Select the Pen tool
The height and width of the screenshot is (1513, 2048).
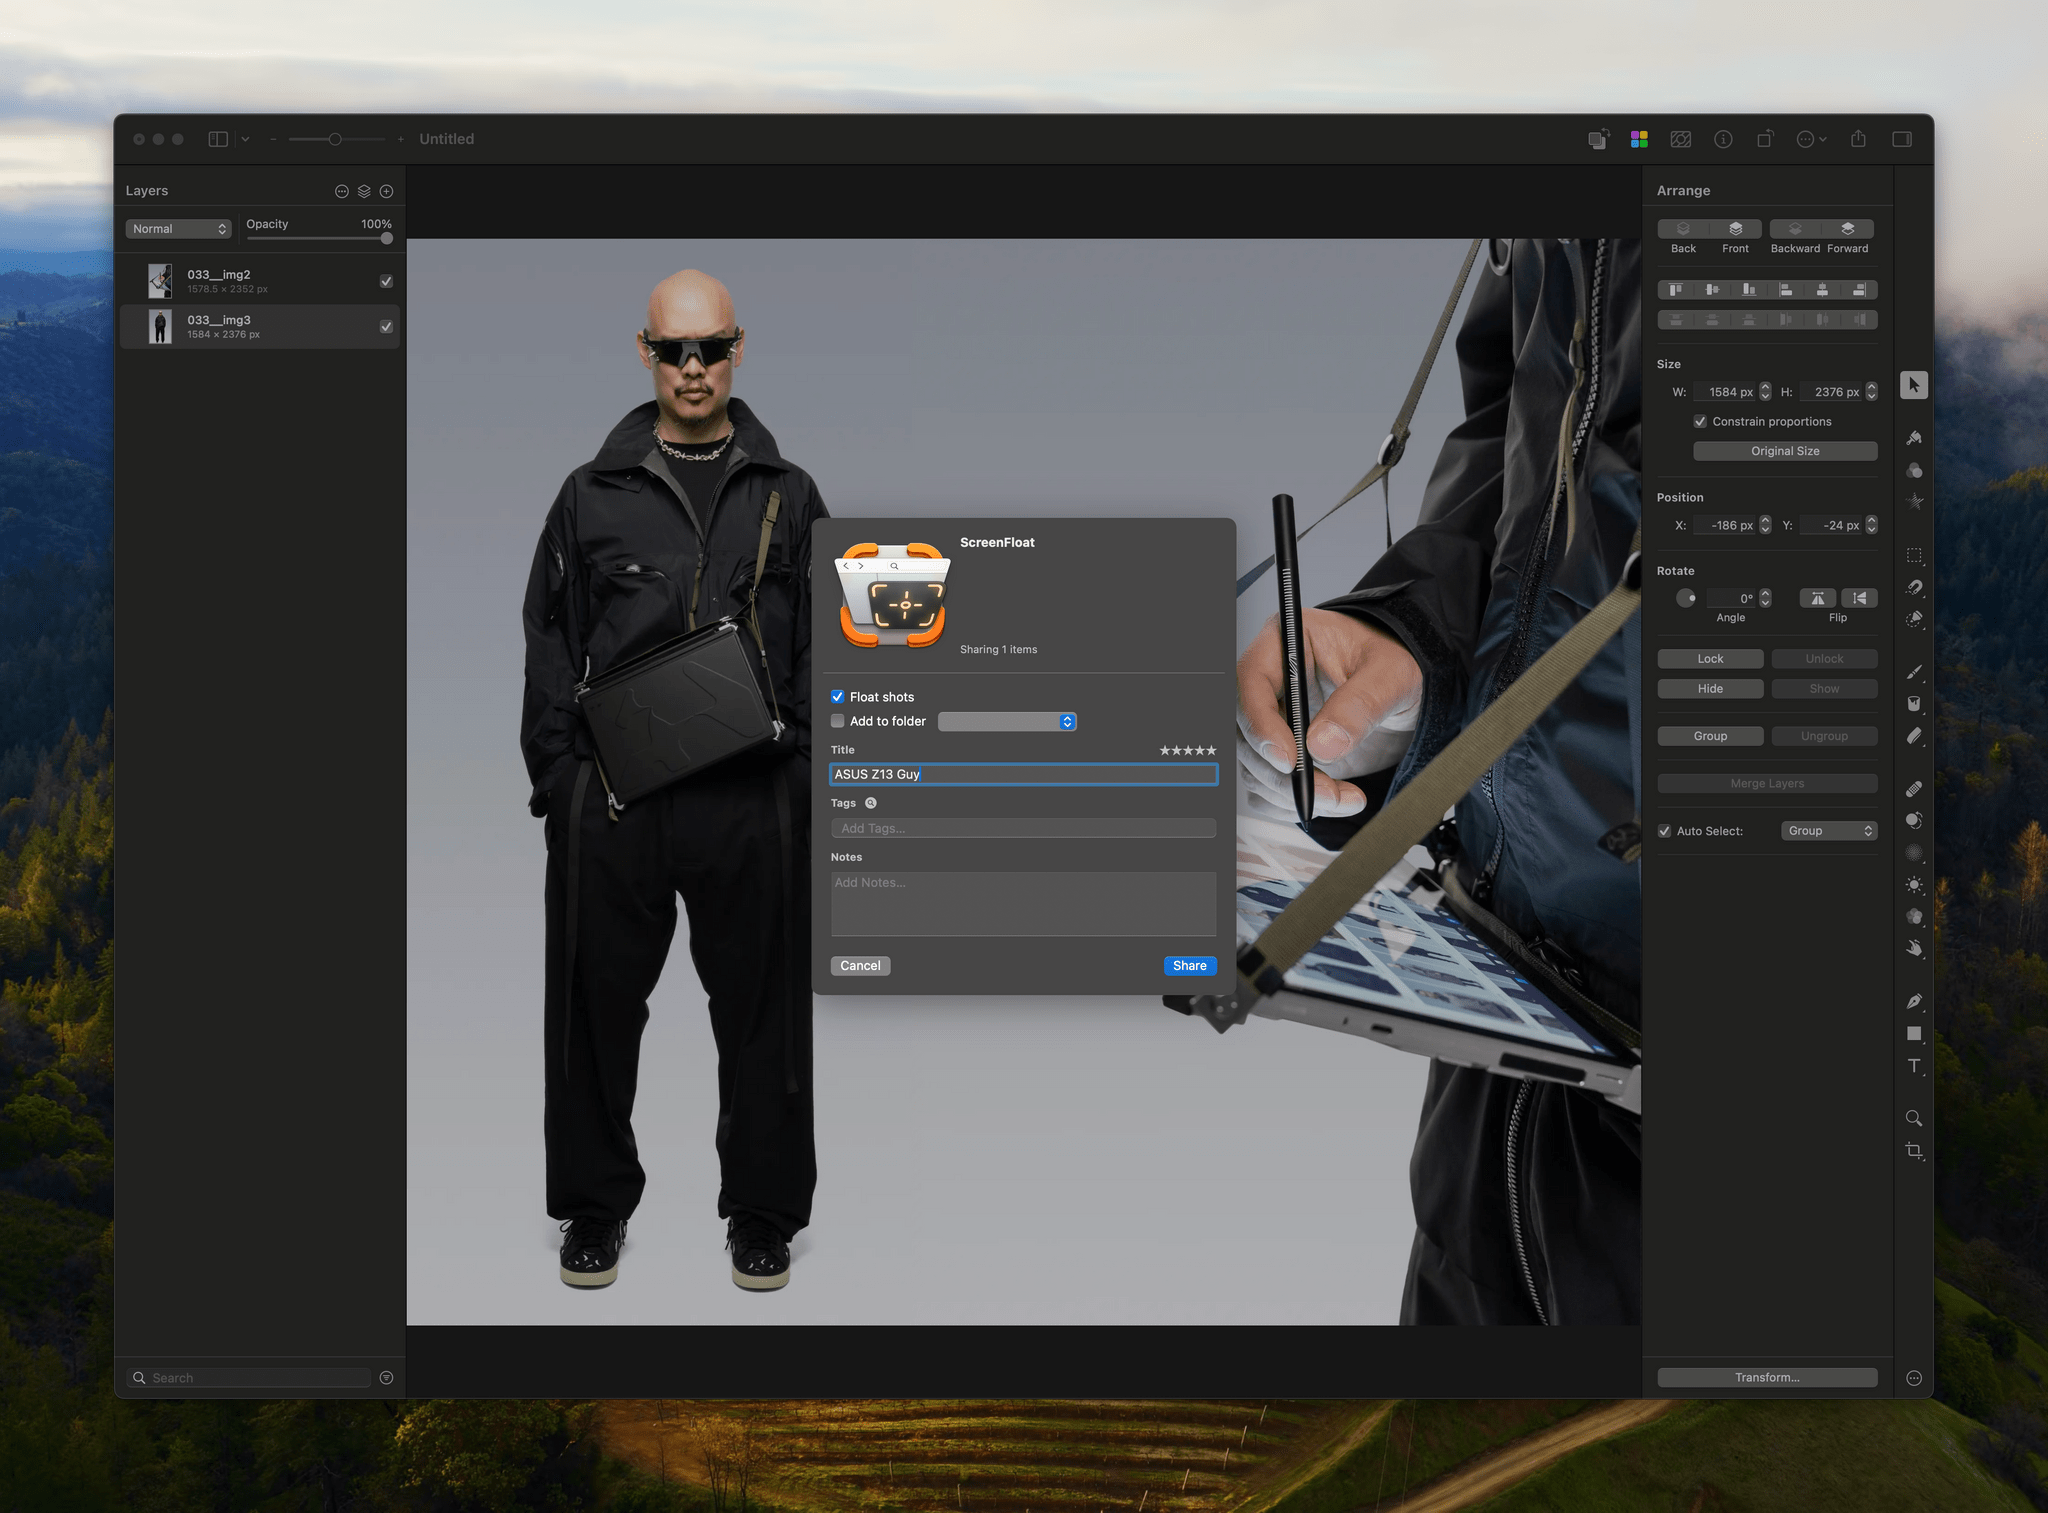pos(1913,1001)
